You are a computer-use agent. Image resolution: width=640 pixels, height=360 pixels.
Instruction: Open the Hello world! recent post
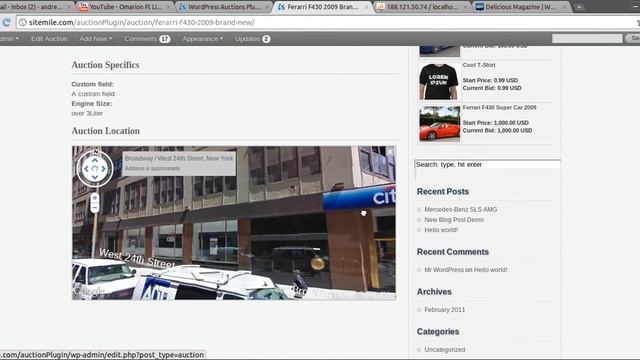tap(441, 230)
